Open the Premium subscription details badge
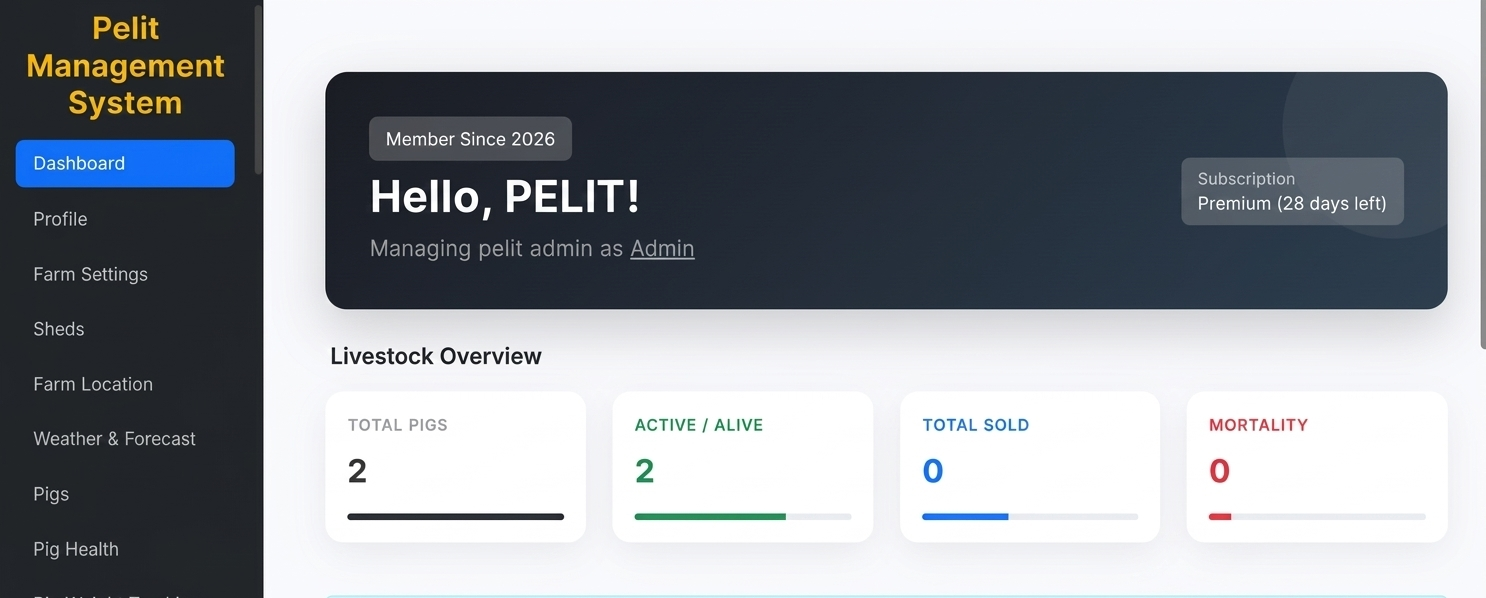This screenshot has width=1486, height=598. [1292, 191]
